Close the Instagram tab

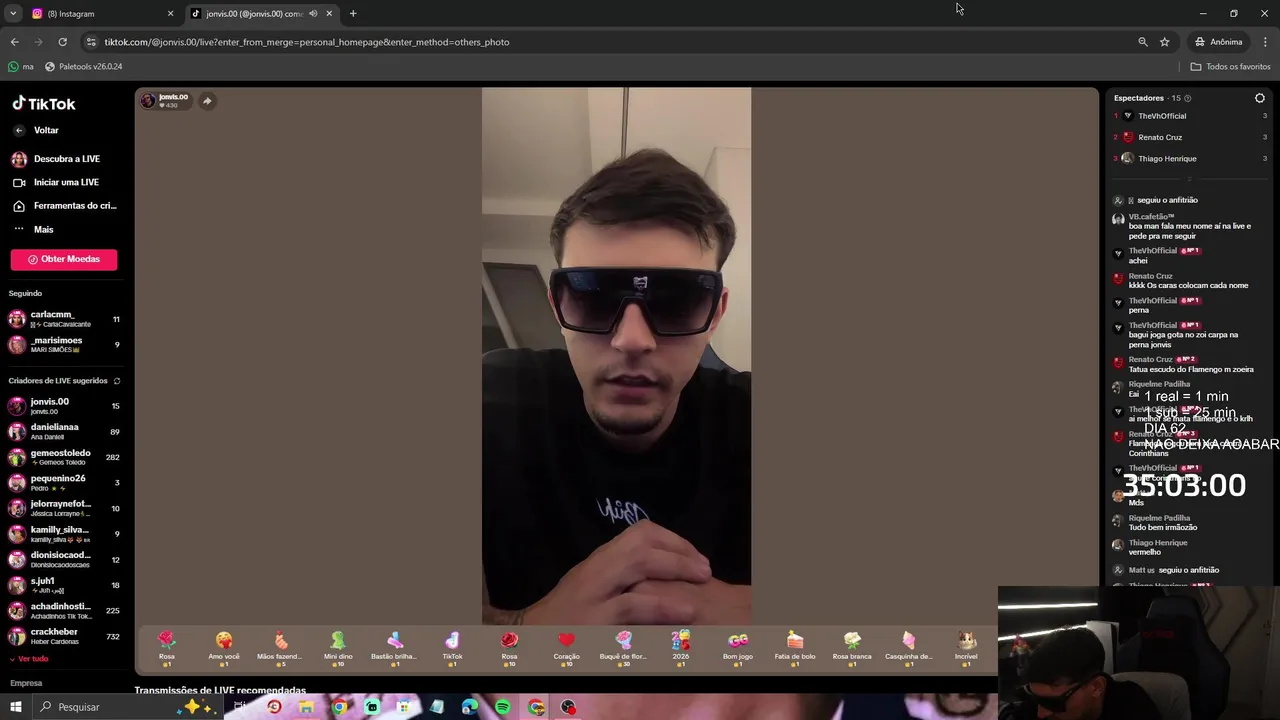(x=170, y=14)
